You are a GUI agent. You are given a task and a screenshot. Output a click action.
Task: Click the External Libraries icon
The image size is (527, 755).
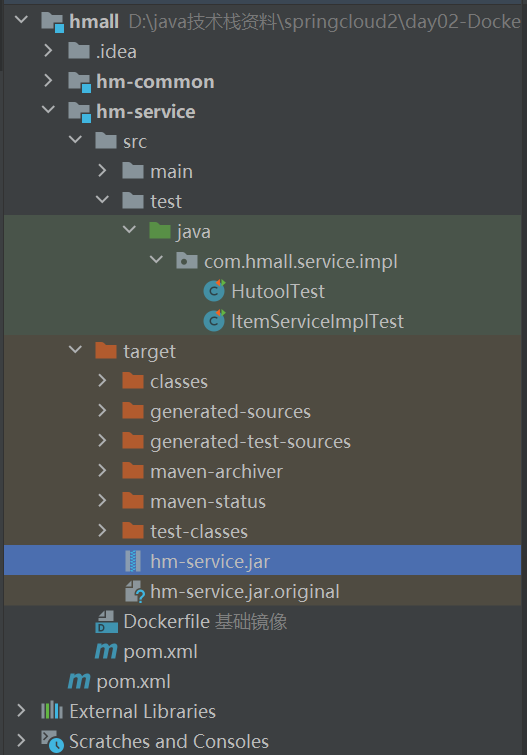point(52,711)
